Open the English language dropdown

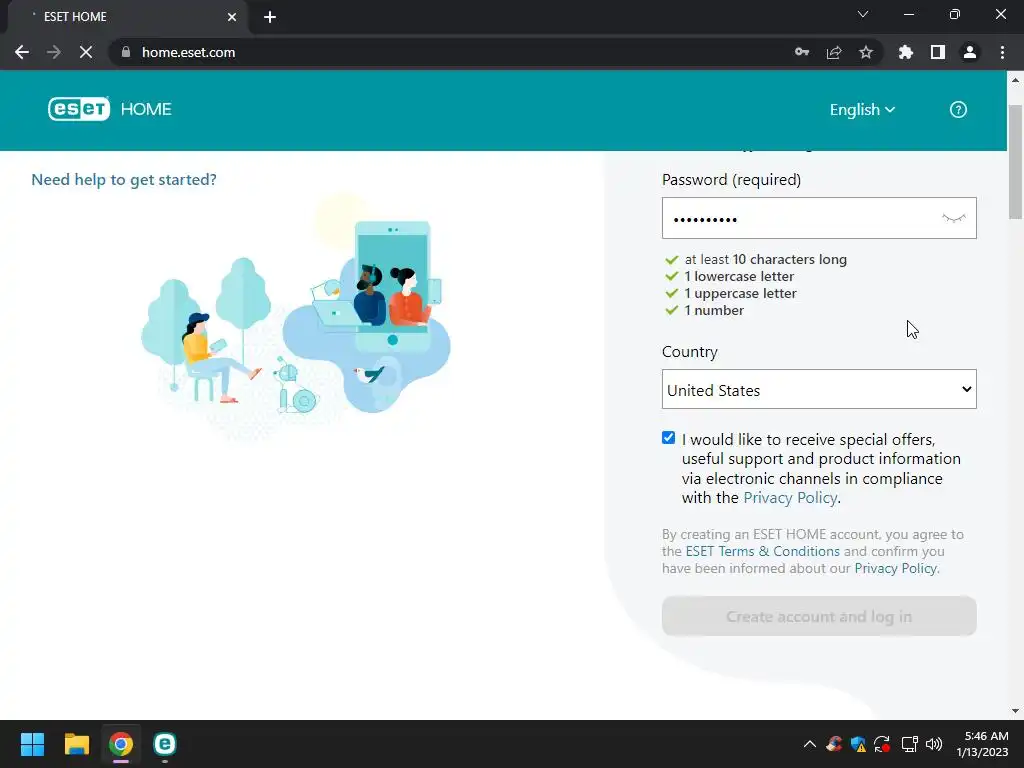click(862, 110)
